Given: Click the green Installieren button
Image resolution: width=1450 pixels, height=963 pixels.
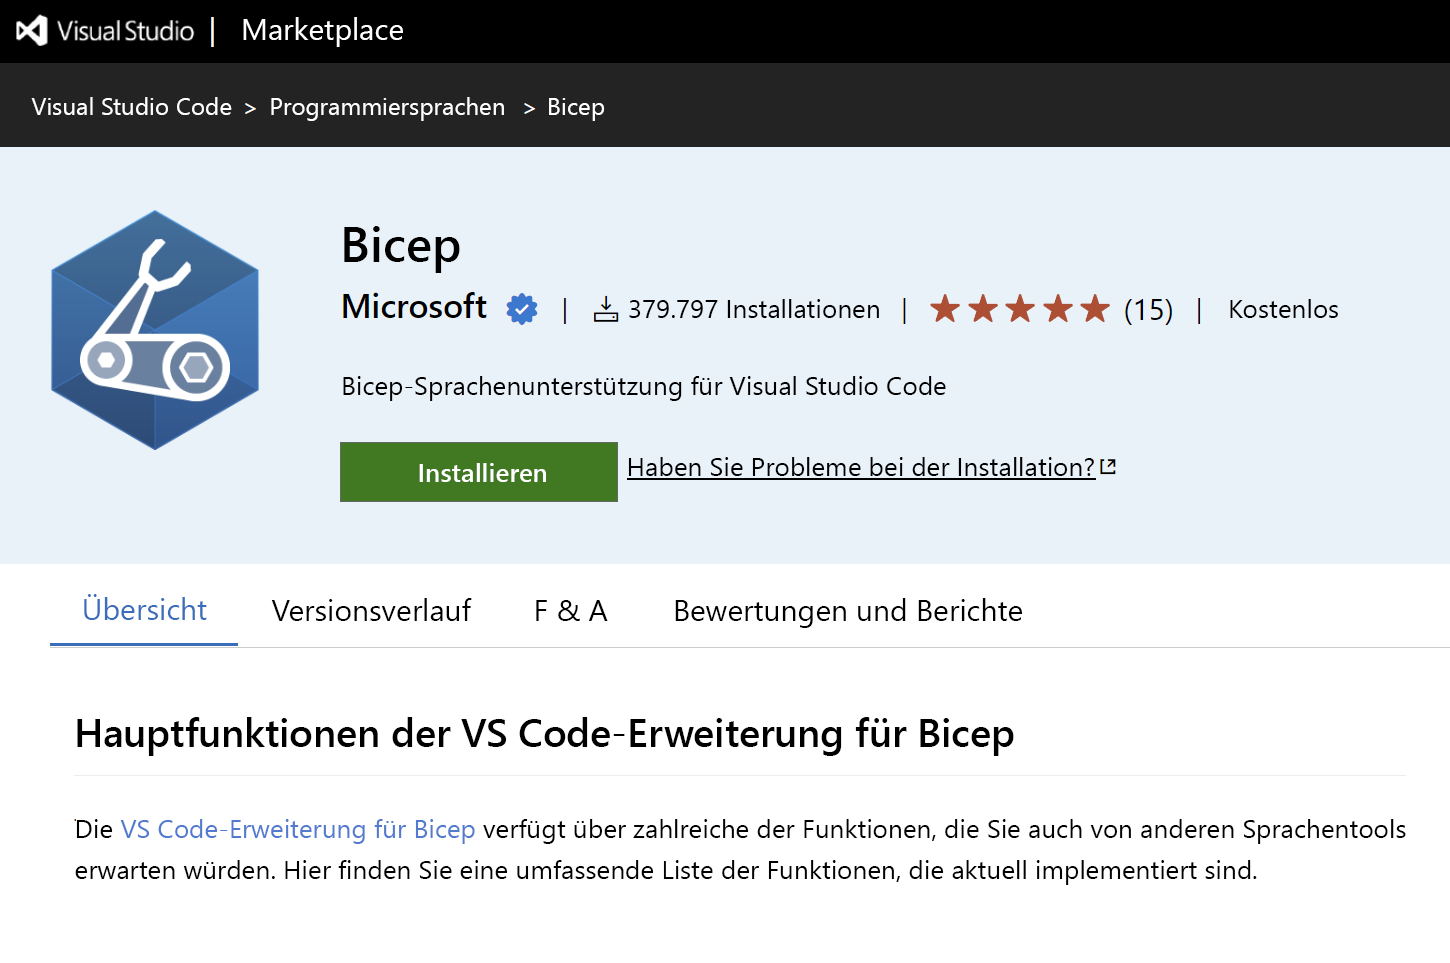Looking at the screenshot, I should tap(478, 471).
